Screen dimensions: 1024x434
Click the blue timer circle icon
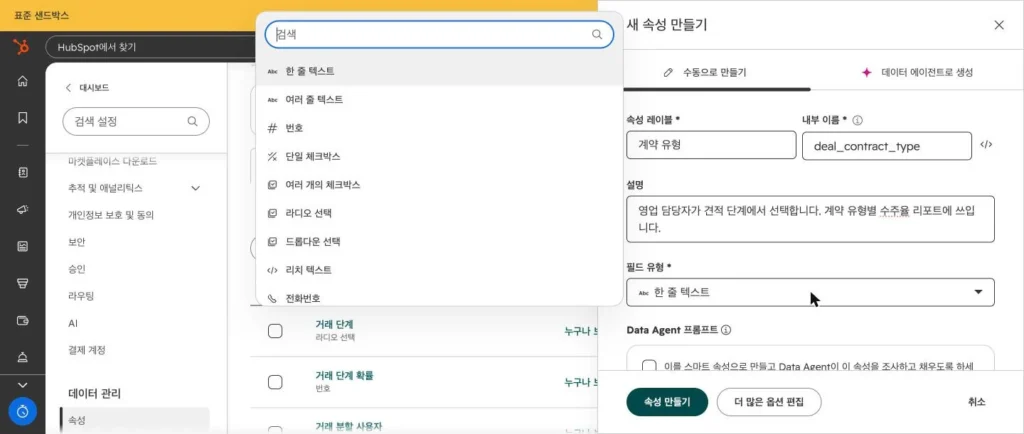tap(22, 411)
